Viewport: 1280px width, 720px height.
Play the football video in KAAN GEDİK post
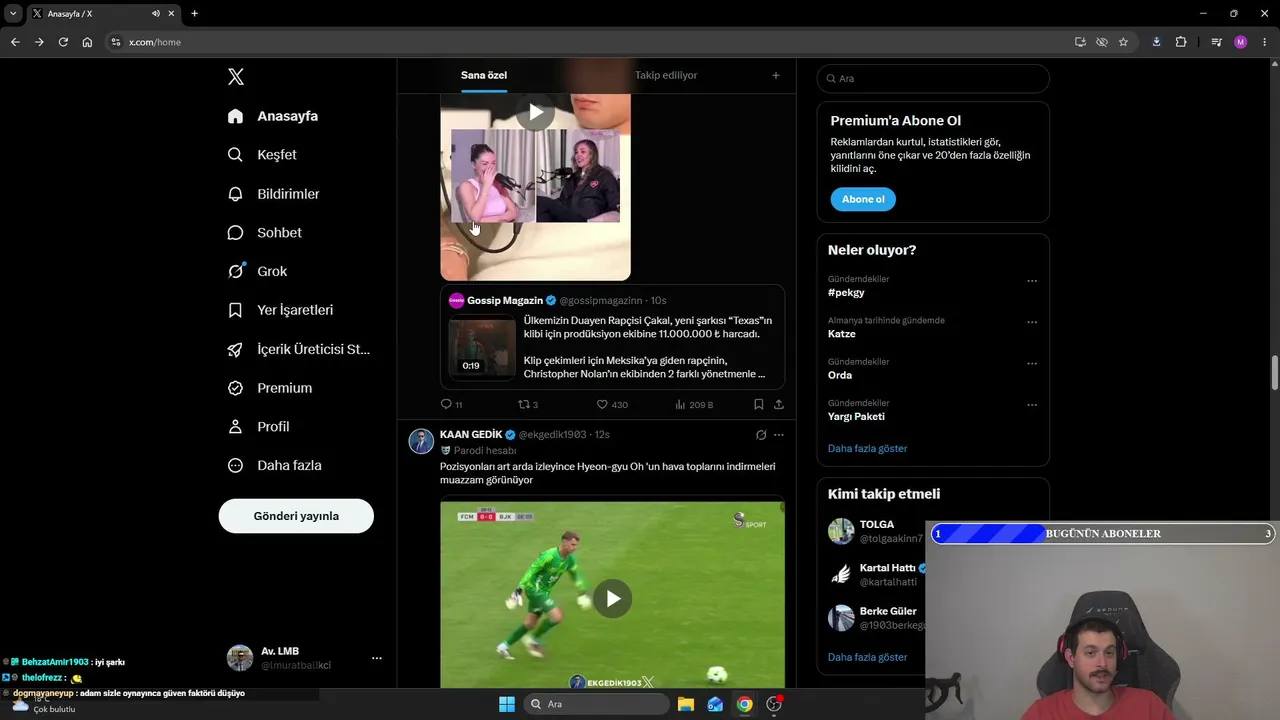(613, 598)
